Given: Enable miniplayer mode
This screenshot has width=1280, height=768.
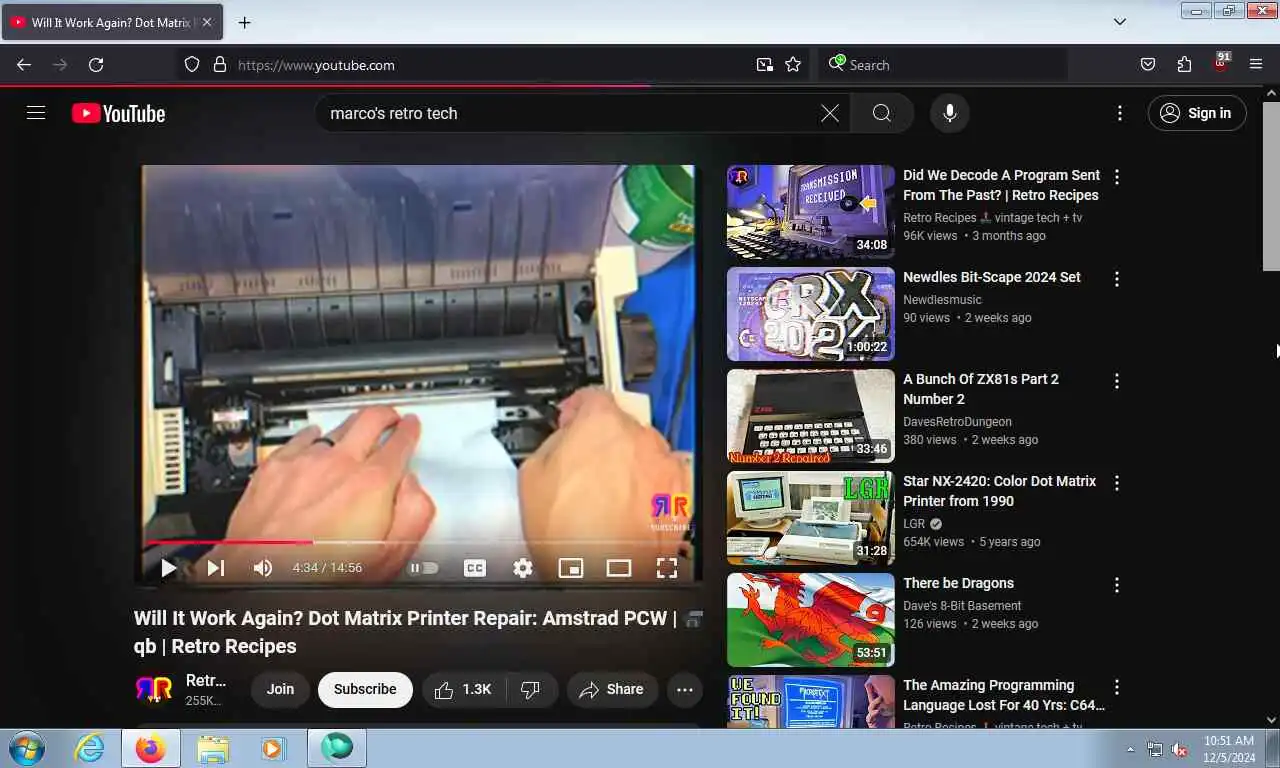Looking at the screenshot, I should click(571, 568).
